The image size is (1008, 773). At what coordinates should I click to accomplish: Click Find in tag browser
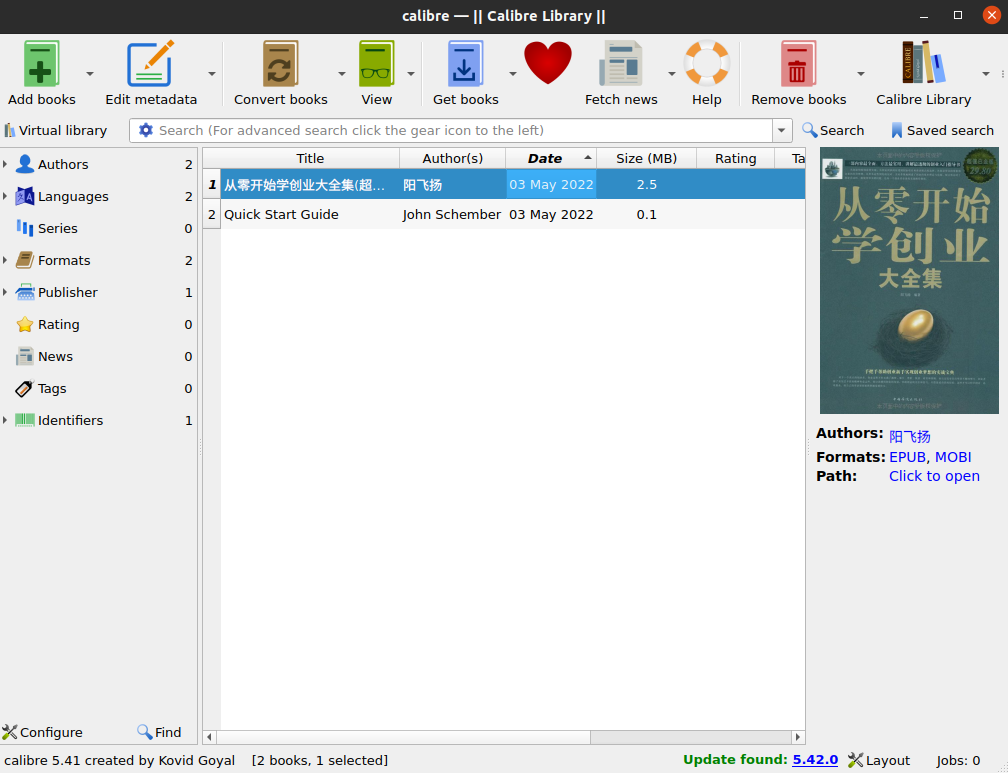(x=159, y=732)
